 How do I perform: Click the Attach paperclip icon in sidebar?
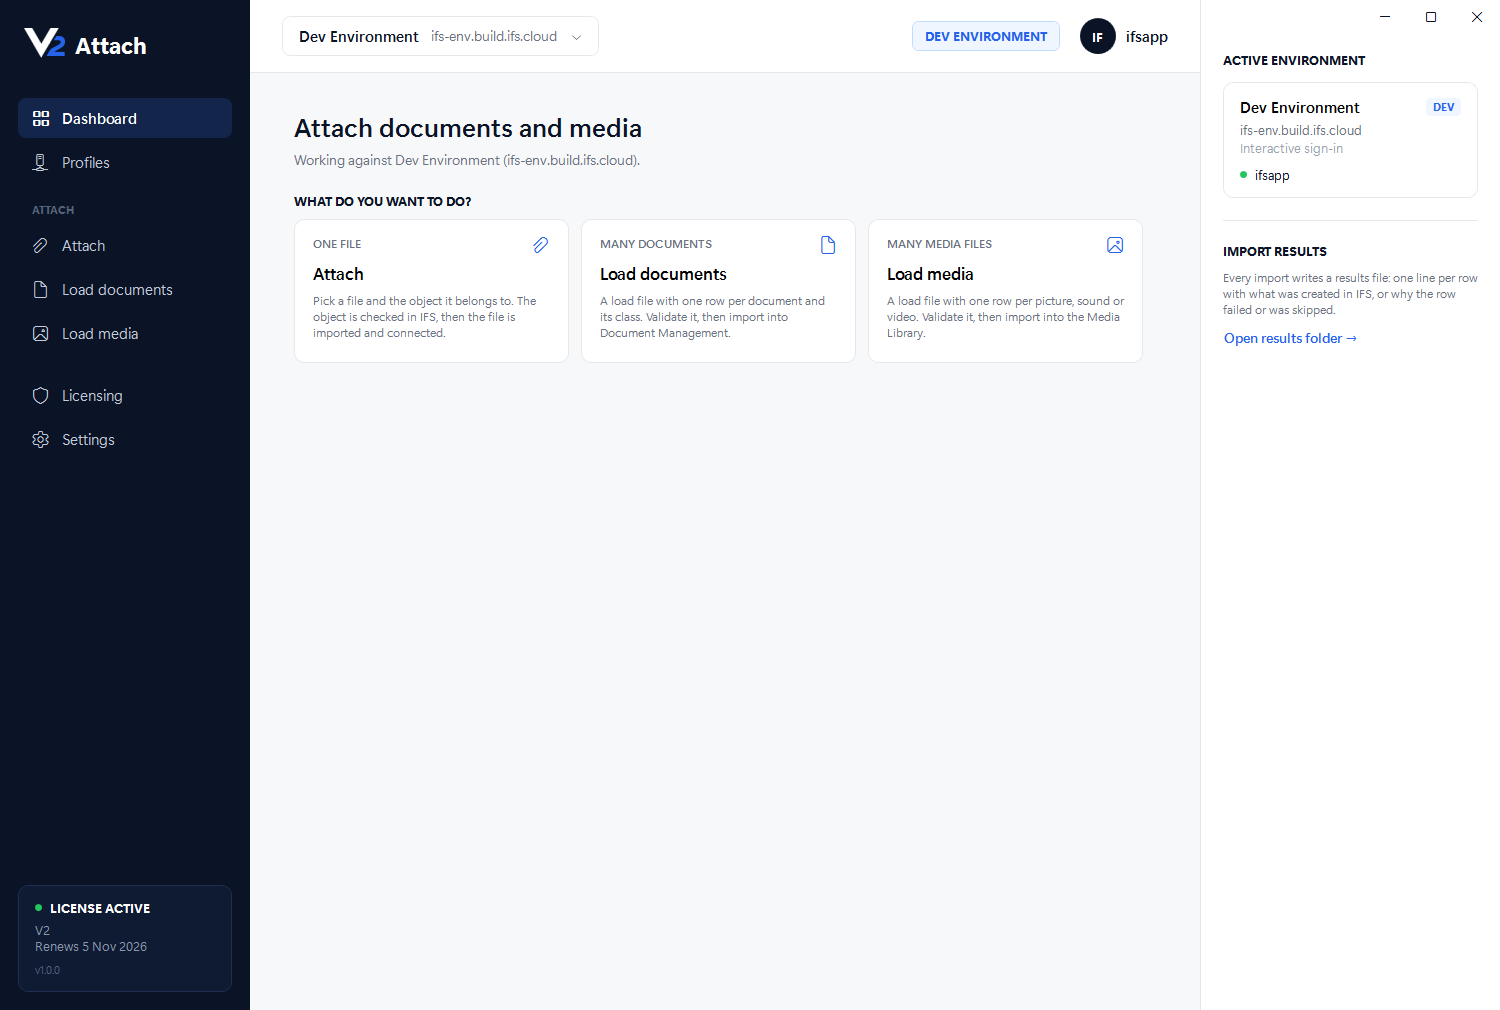[x=41, y=246]
